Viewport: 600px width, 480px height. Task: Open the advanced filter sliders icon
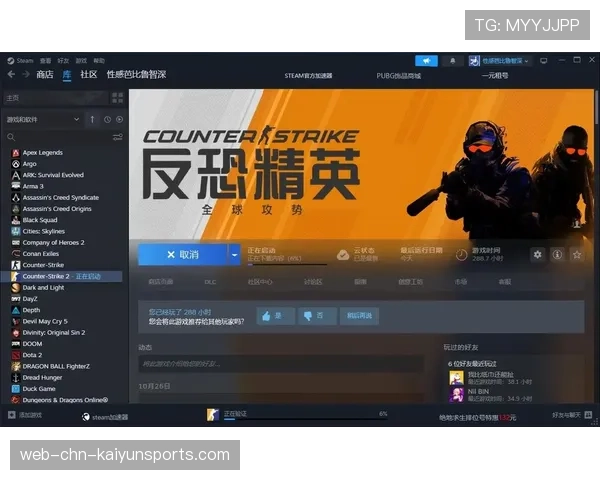click(x=118, y=137)
